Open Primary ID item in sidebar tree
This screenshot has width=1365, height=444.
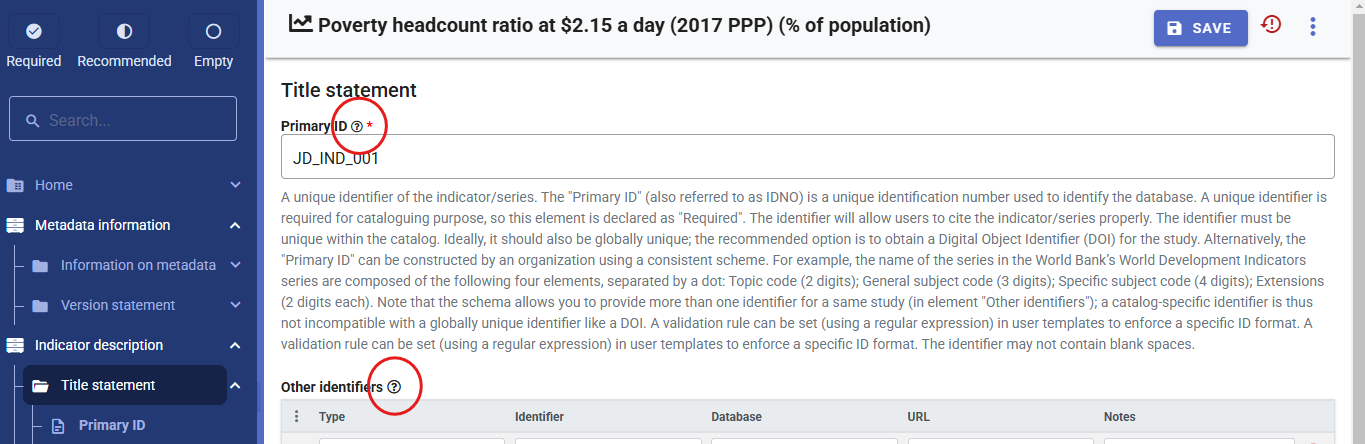point(111,425)
